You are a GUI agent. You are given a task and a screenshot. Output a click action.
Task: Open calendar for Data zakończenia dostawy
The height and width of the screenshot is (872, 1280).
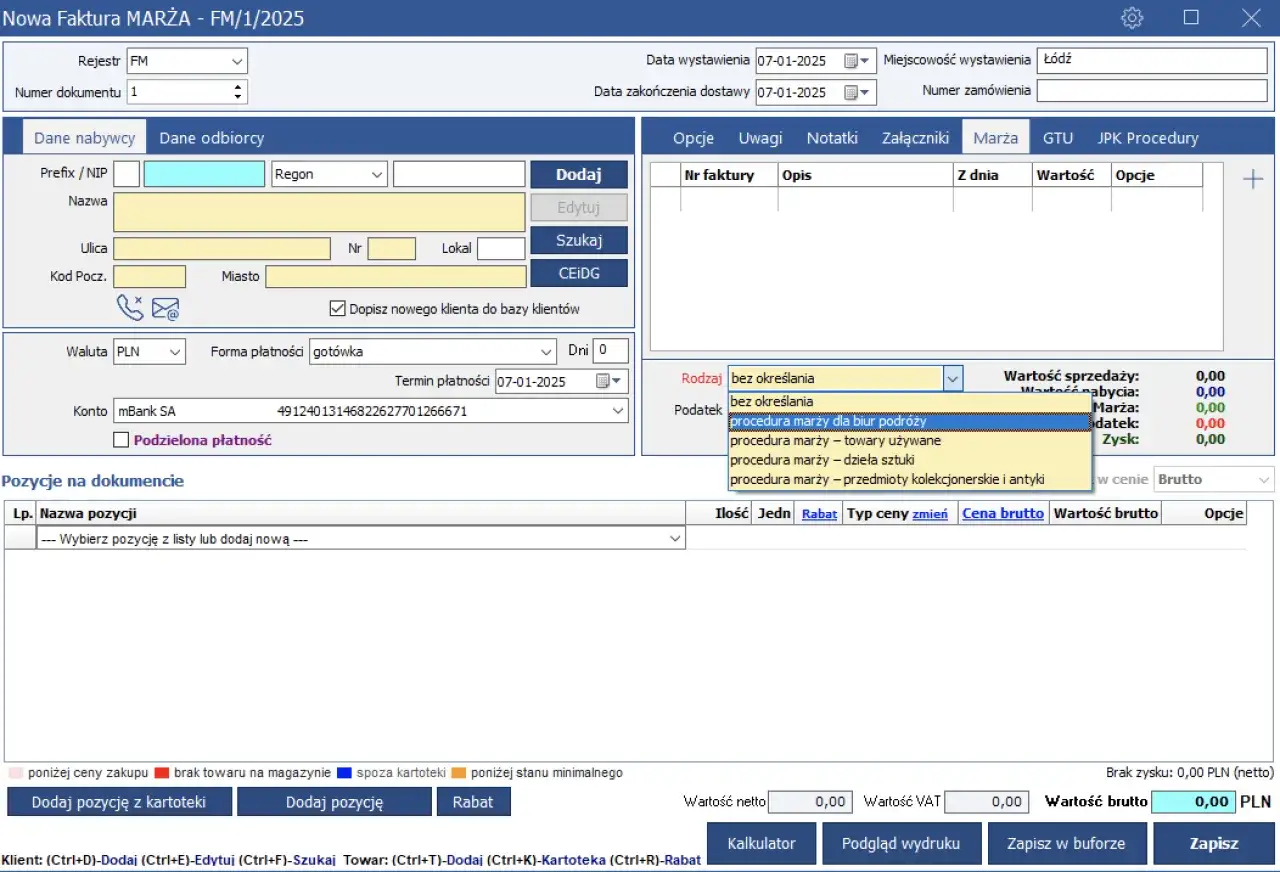851,92
